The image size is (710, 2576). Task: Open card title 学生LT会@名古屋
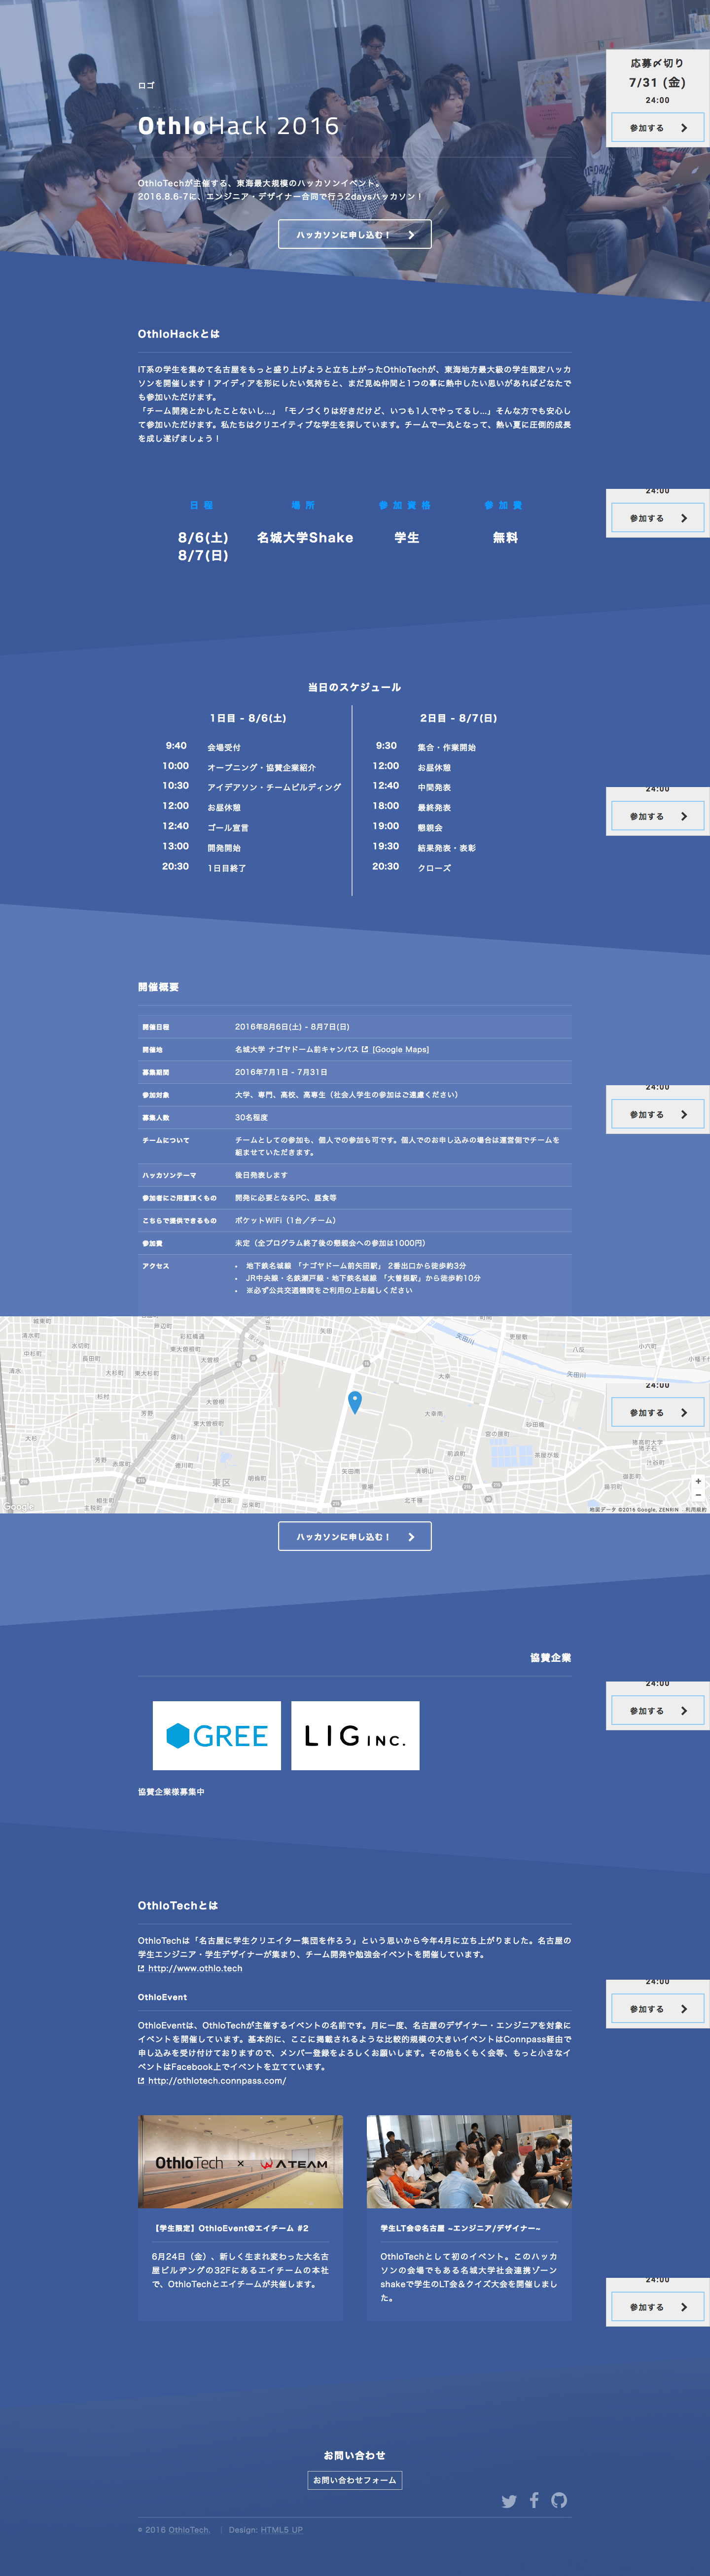coord(460,2228)
